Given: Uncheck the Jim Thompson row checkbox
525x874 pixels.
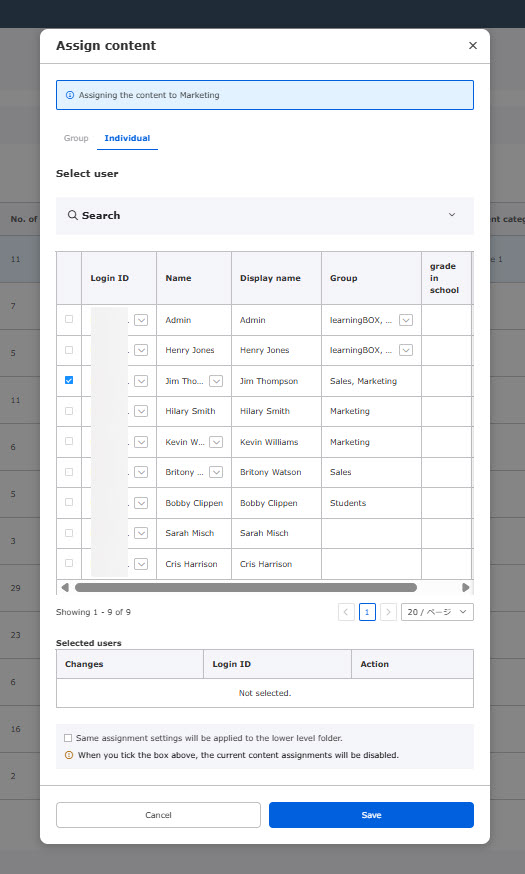Looking at the screenshot, I should (69, 380).
